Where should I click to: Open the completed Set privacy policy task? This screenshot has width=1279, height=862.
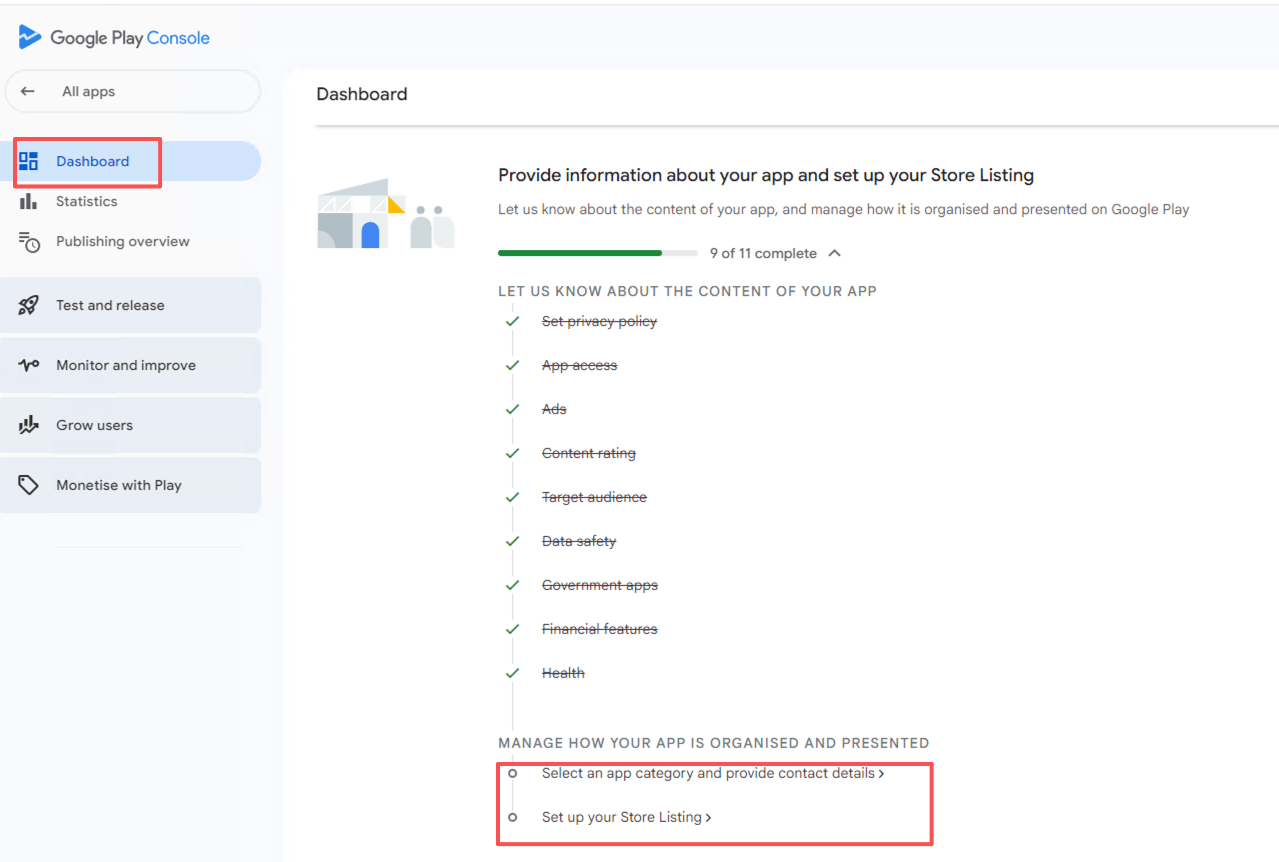click(x=599, y=321)
